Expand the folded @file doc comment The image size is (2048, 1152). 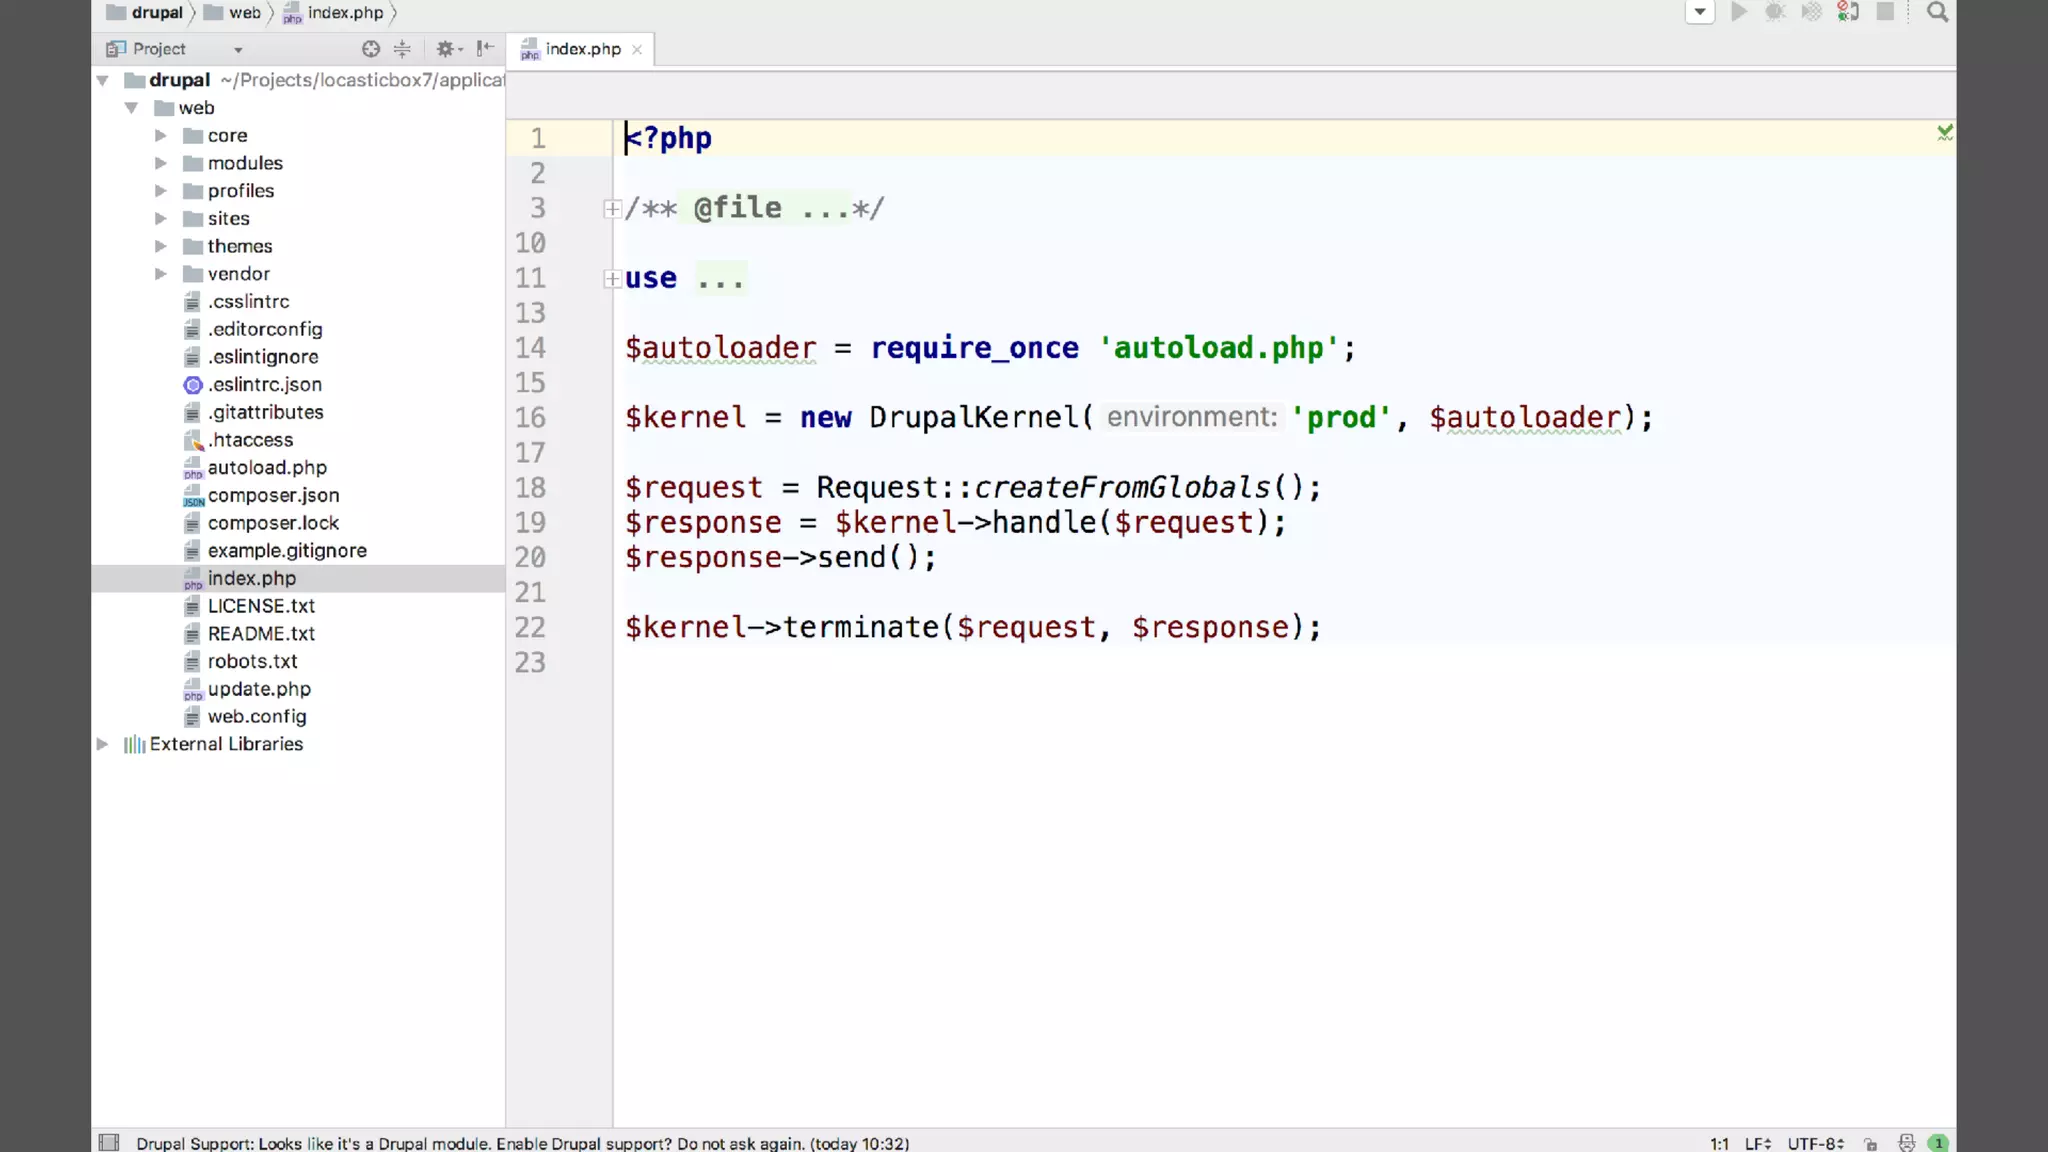click(612, 209)
